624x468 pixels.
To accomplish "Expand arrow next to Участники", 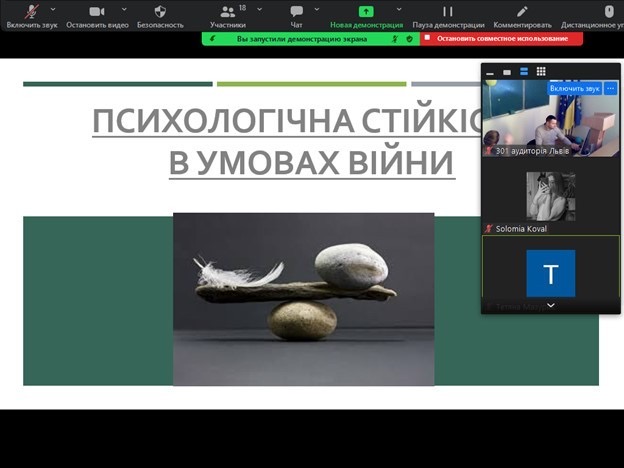I will tap(259, 8).
